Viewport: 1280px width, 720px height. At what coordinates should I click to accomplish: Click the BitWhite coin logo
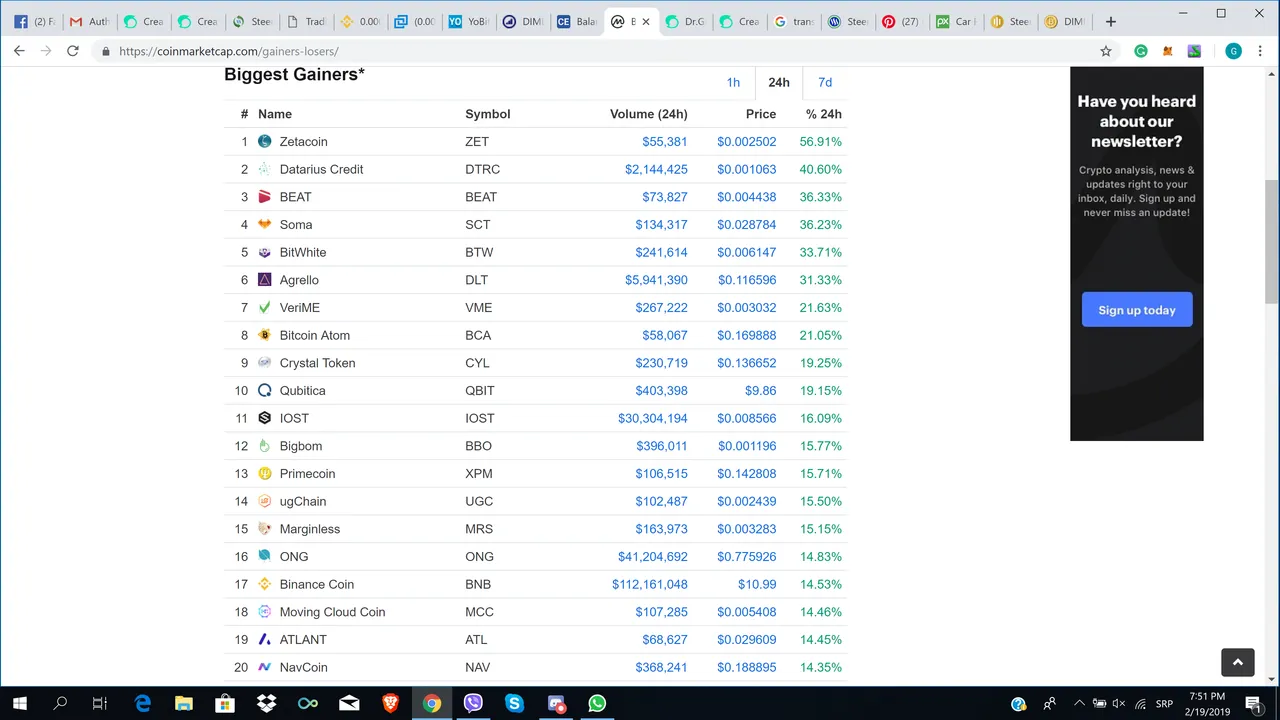(265, 252)
